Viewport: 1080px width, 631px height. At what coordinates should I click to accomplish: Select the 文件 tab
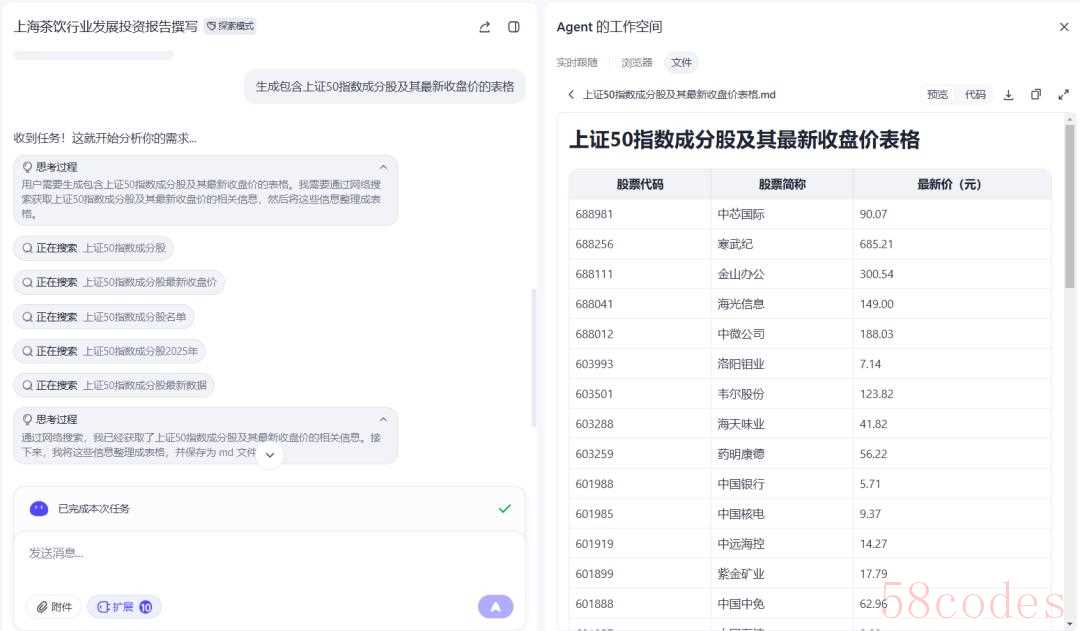coord(681,63)
